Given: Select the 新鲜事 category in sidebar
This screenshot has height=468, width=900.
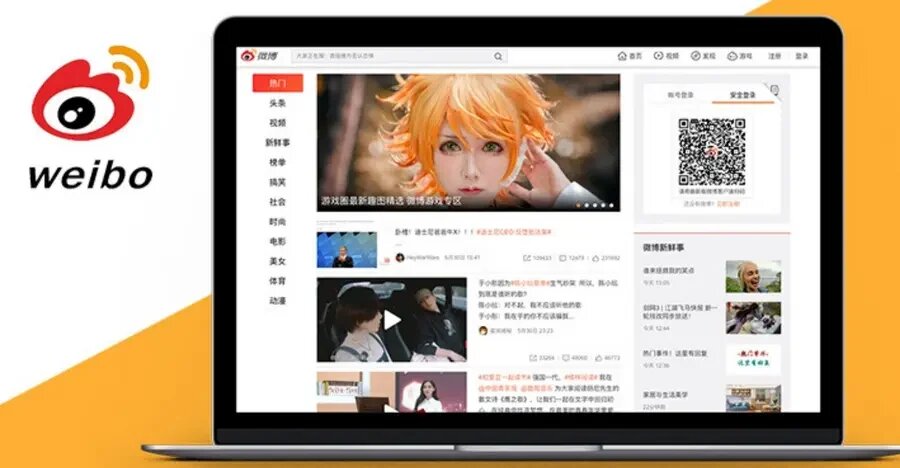Looking at the screenshot, I should (278, 142).
